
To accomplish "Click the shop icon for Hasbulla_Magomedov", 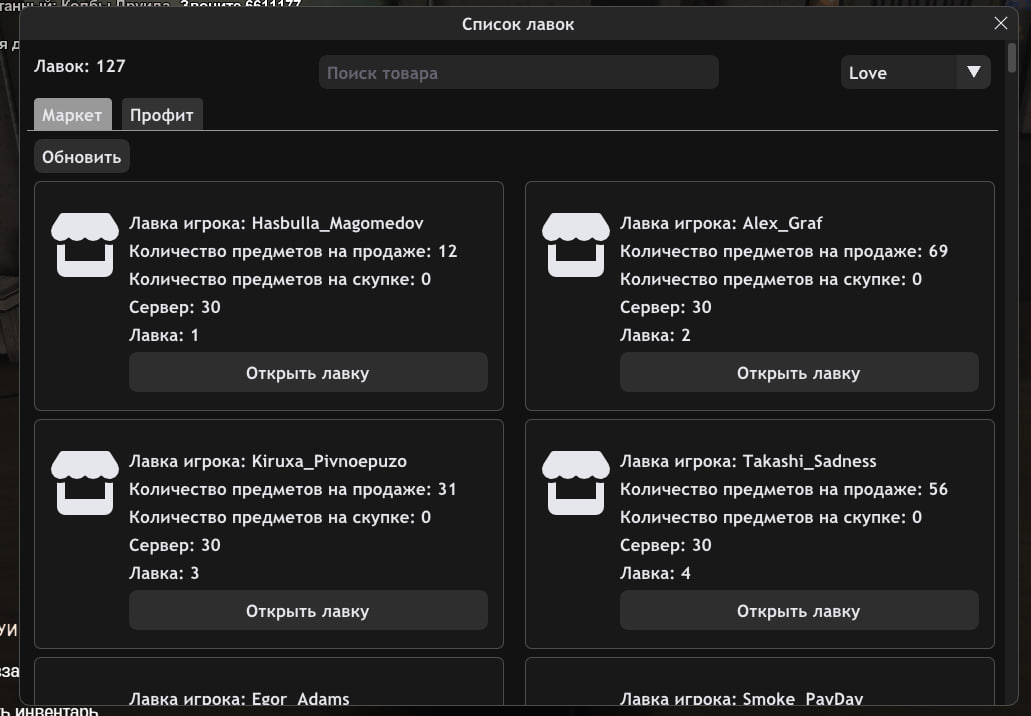I will tap(84, 244).
